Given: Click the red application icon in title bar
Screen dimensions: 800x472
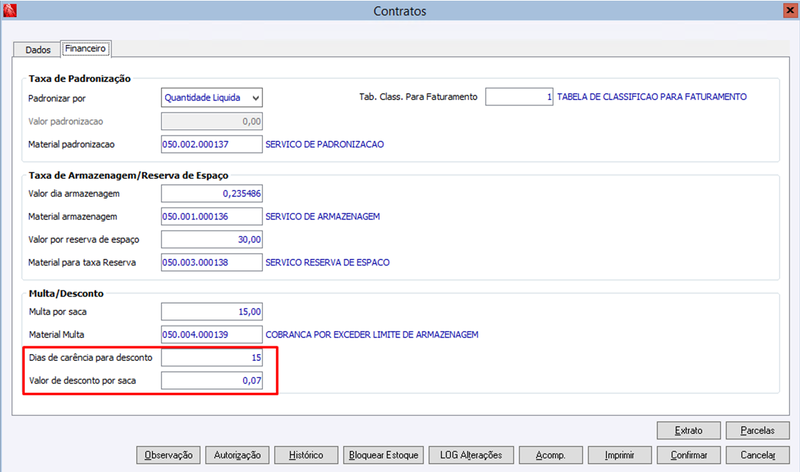Looking at the screenshot, I should tap(10, 10).
